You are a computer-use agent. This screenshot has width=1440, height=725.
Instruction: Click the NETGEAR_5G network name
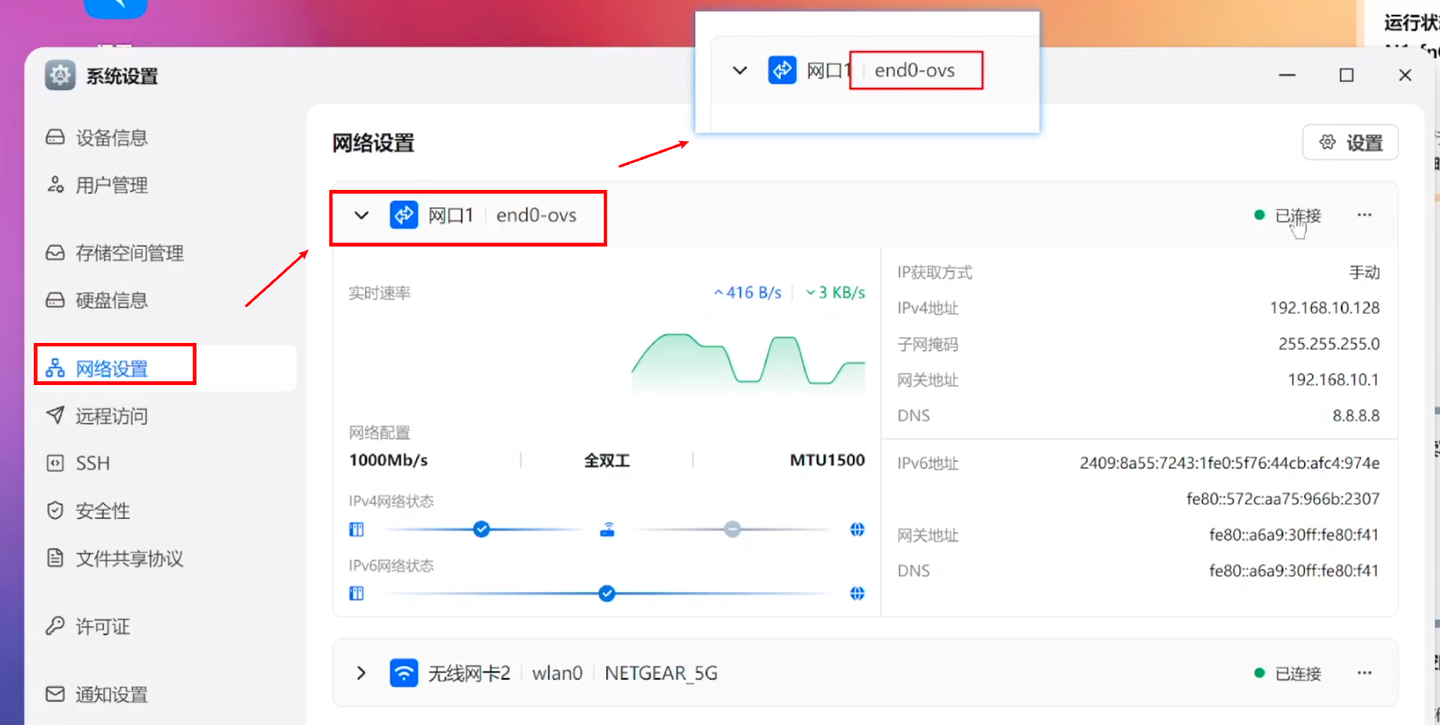click(x=661, y=673)
